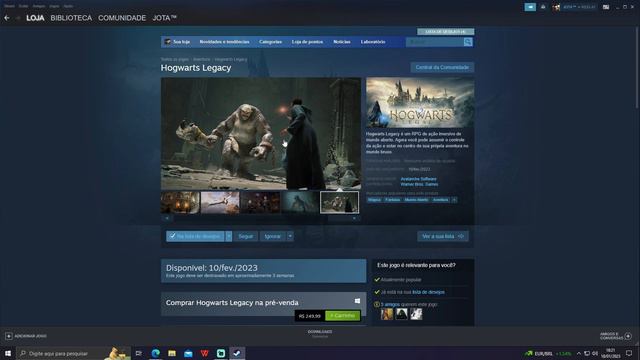Click the main troll screenshot
This screenshot has height=360, width=640.
click(x=261, y=133)
